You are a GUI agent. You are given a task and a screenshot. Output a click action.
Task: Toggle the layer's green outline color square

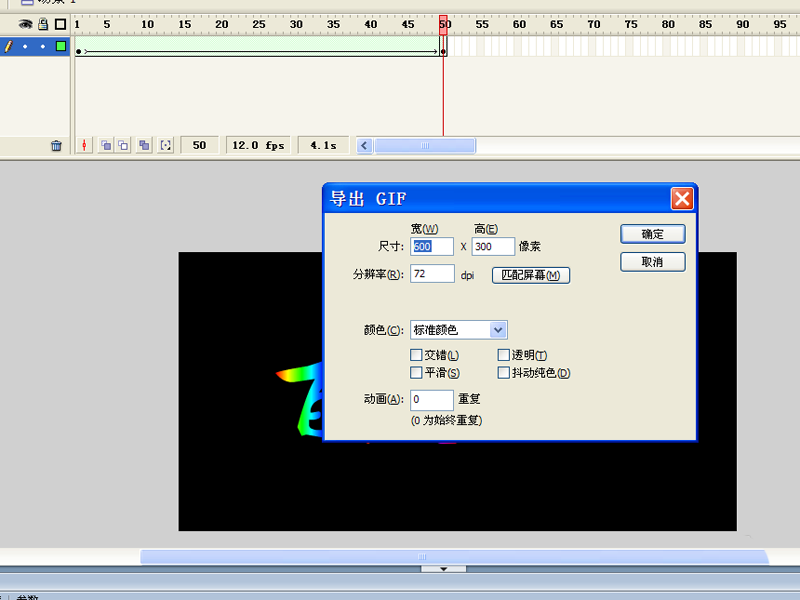pos(61,46)
